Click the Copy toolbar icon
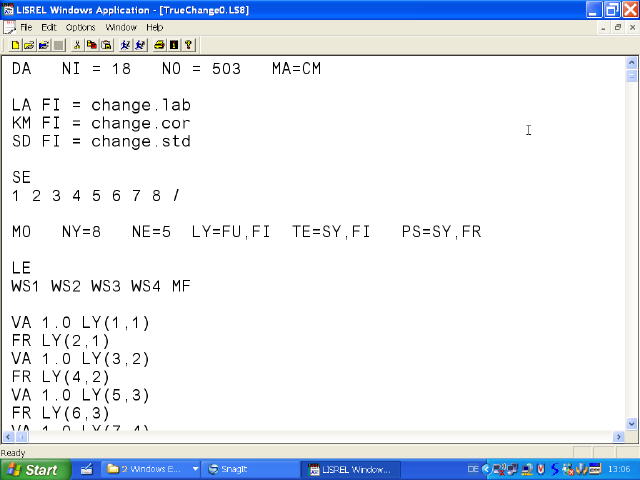Viewport: 640px width, 480px height. 91,45
